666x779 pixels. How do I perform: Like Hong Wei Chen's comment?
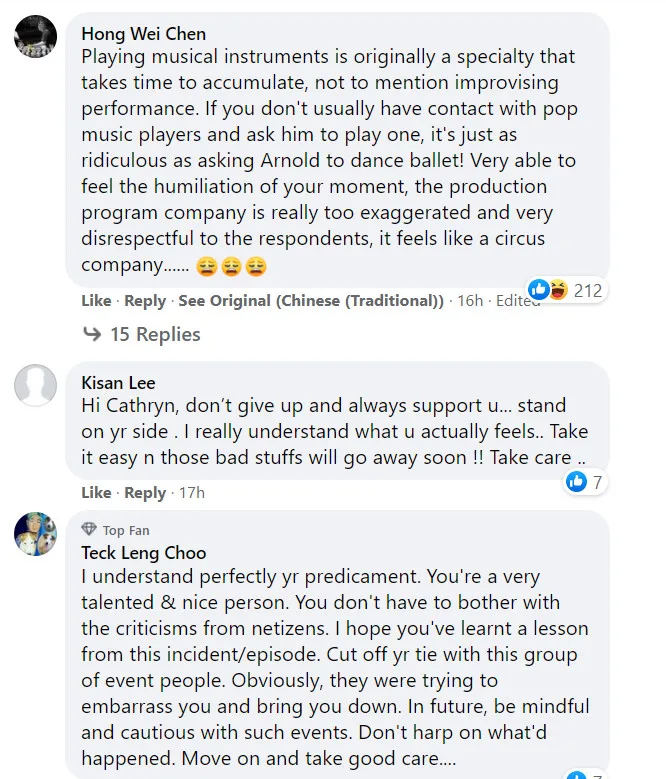96,301
